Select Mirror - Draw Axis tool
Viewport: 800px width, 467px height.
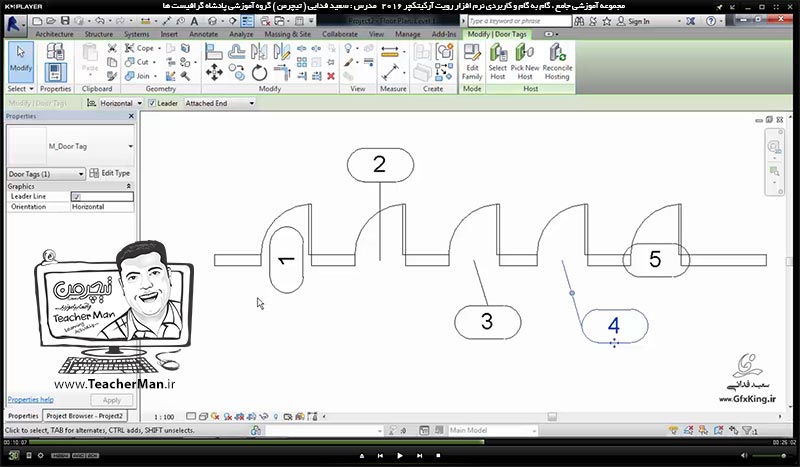click(282, 52)
